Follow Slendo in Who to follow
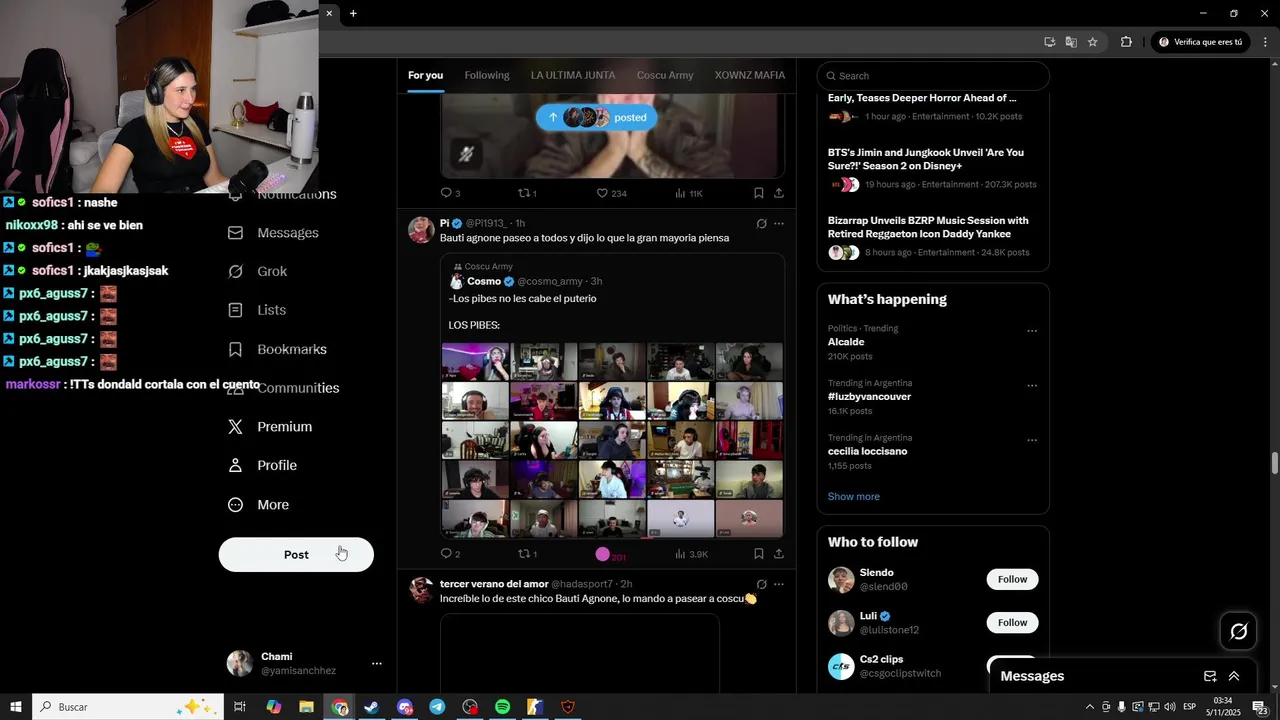This screenshot has width=1280, height=720. pos(1012,579)
